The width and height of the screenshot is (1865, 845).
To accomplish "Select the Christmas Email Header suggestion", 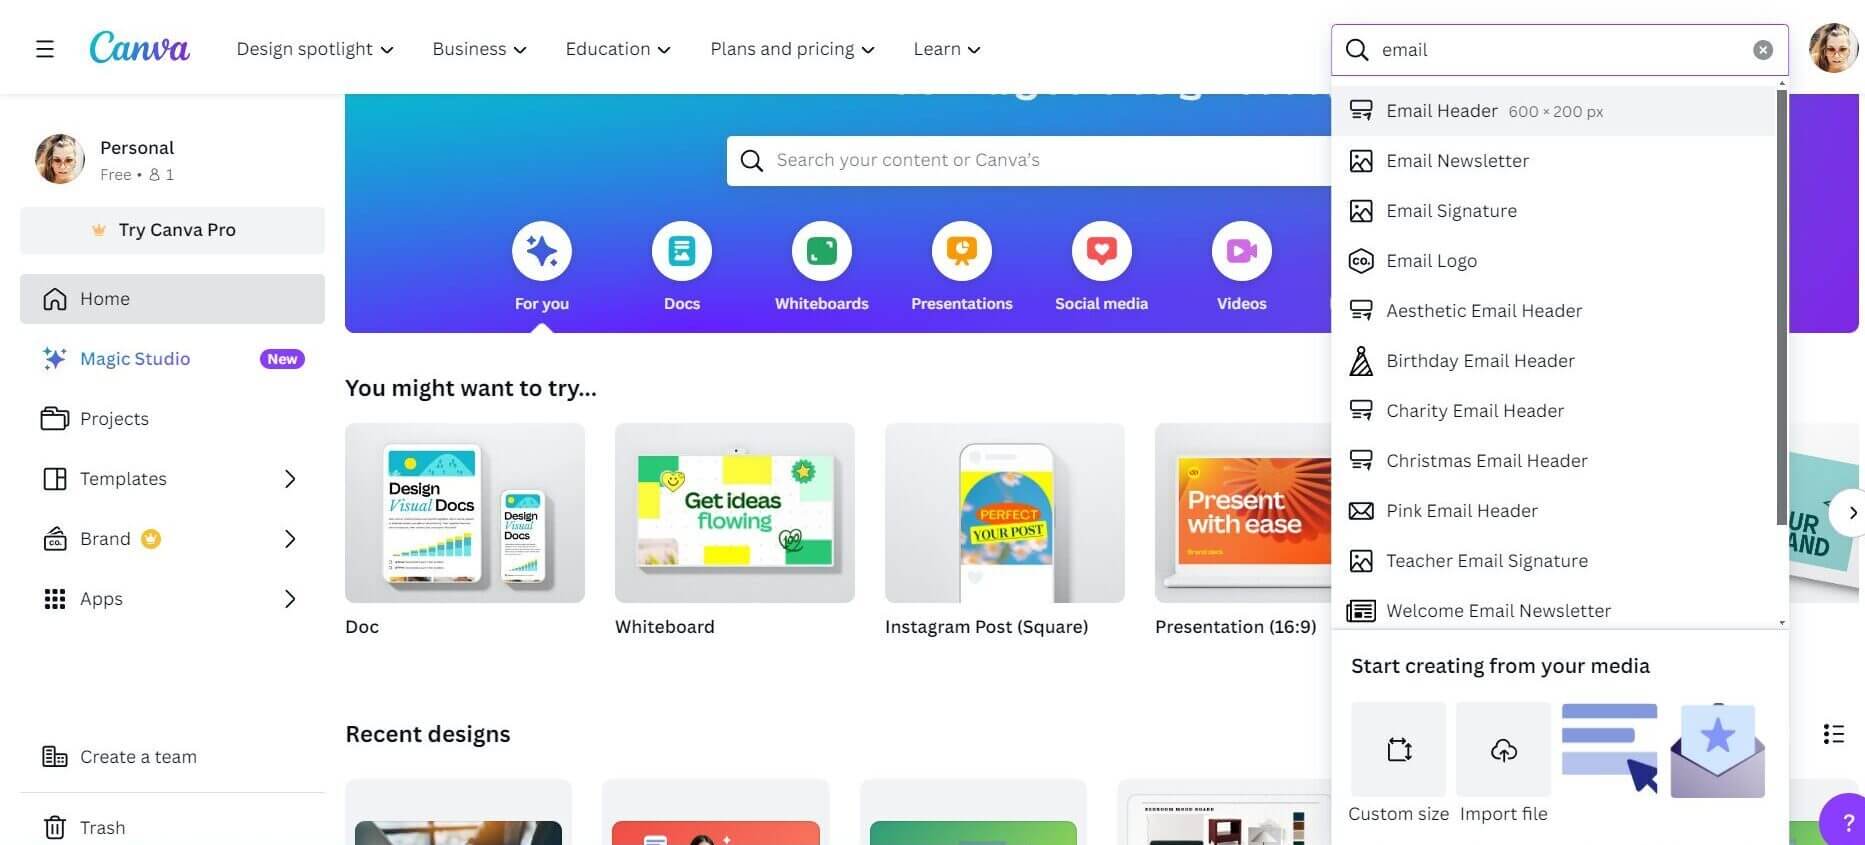I will pyautogui.click(x=1554, y=461).
